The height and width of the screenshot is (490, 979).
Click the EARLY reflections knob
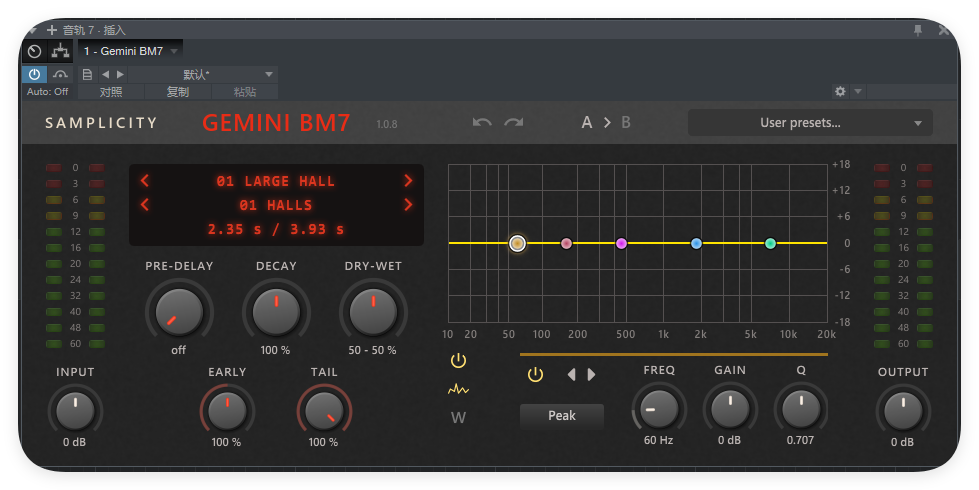tap(227, 411)
